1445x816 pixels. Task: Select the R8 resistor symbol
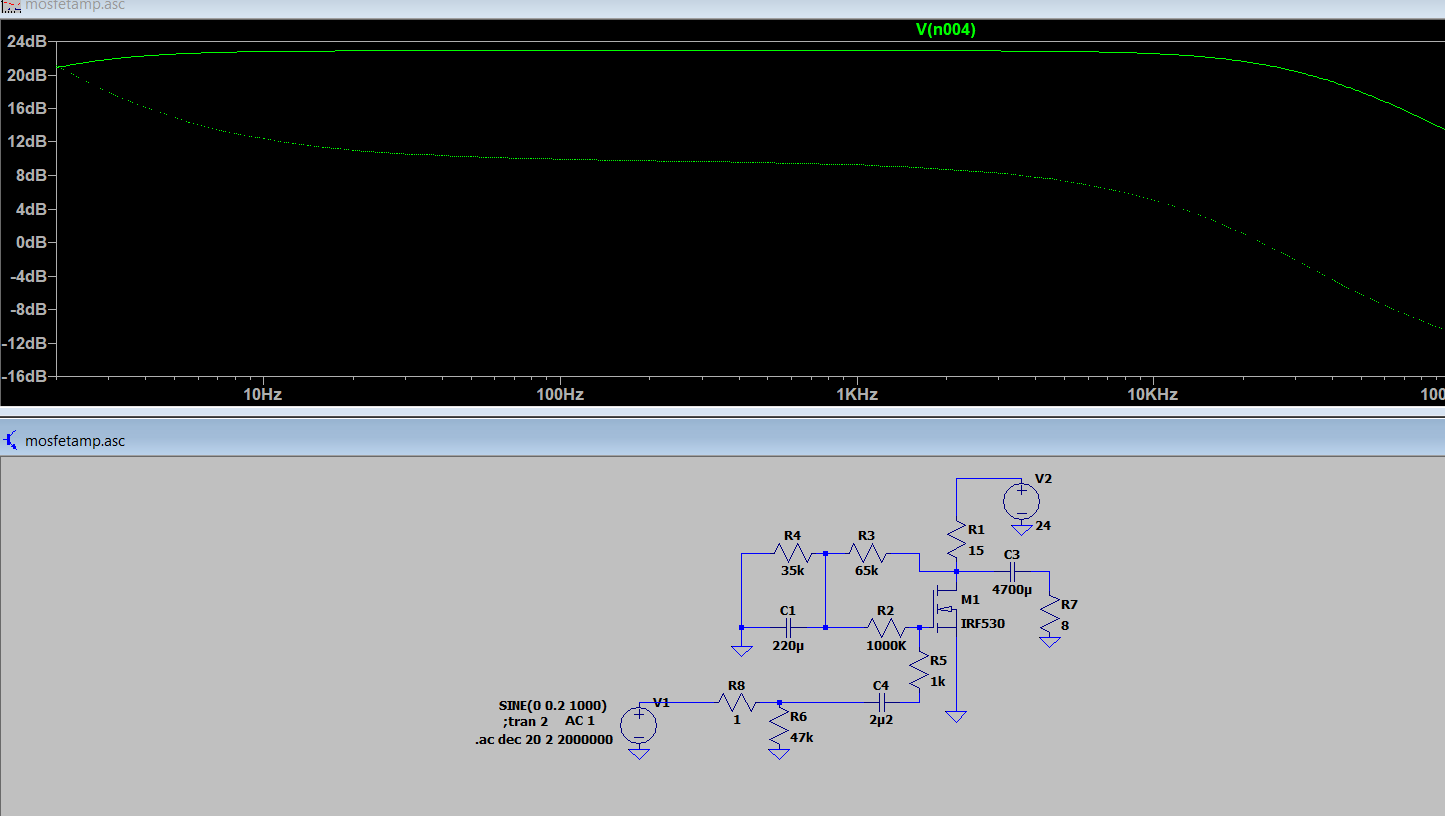pyautogui.click(x=736, y=702)
